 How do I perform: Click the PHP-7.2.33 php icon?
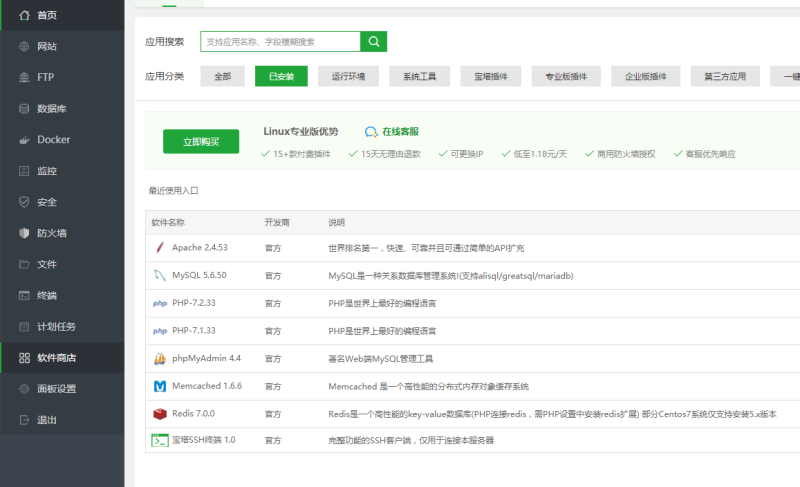pos(160,303)
